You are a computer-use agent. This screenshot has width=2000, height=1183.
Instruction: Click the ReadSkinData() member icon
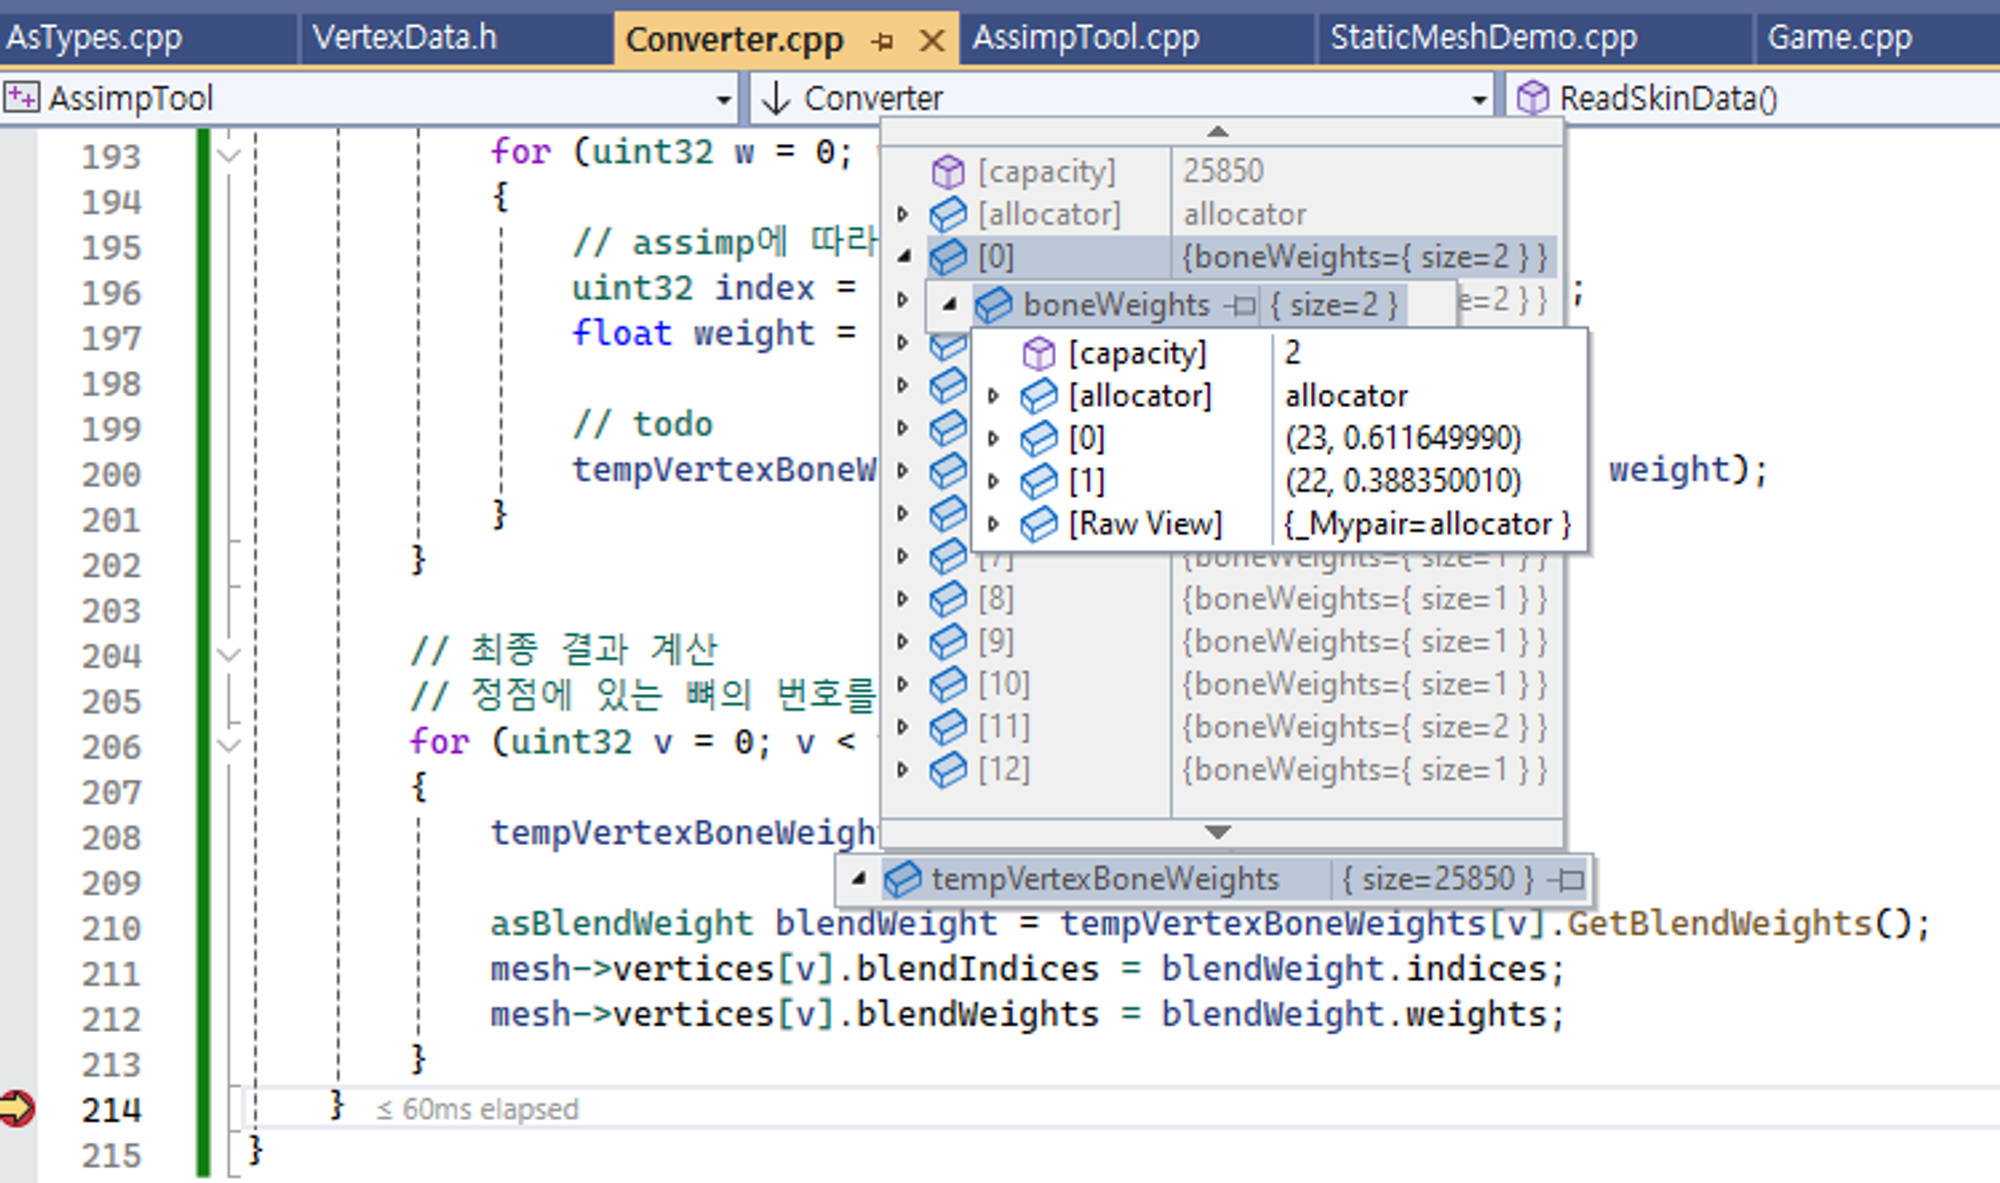[1532, 98]
